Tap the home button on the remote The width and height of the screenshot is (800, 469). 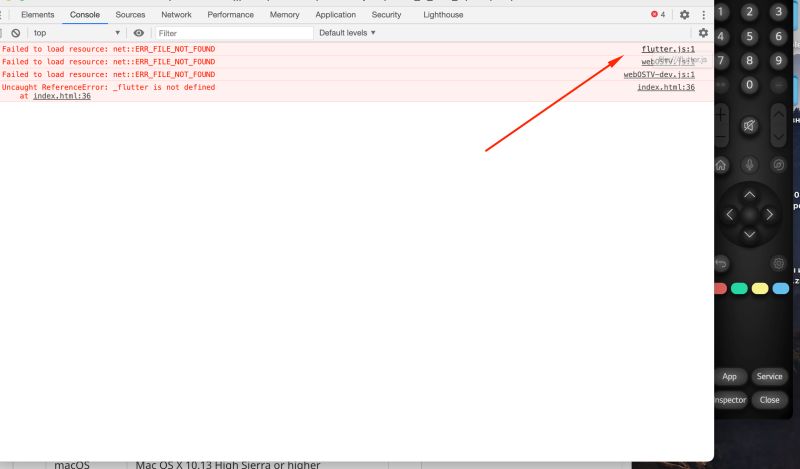pos(720,165)
